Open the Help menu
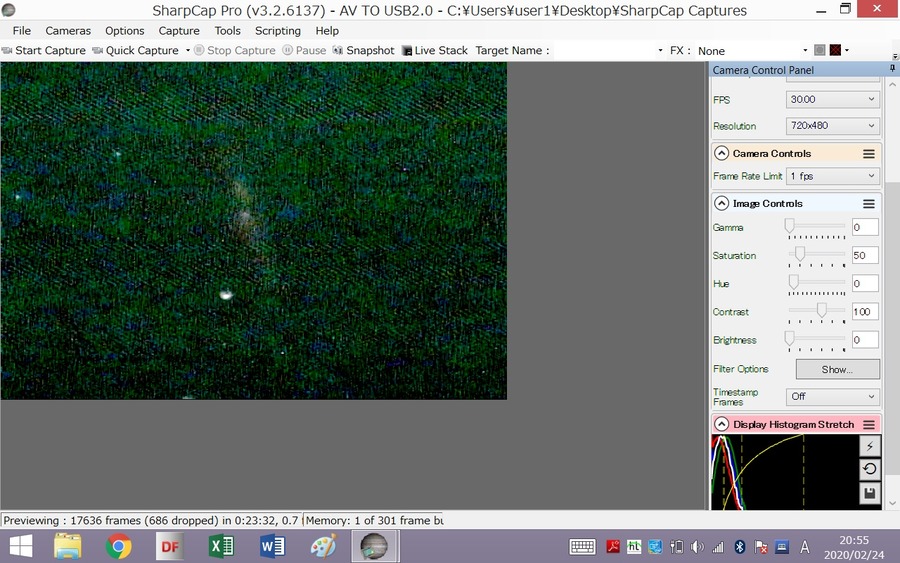 pos(327,31)
